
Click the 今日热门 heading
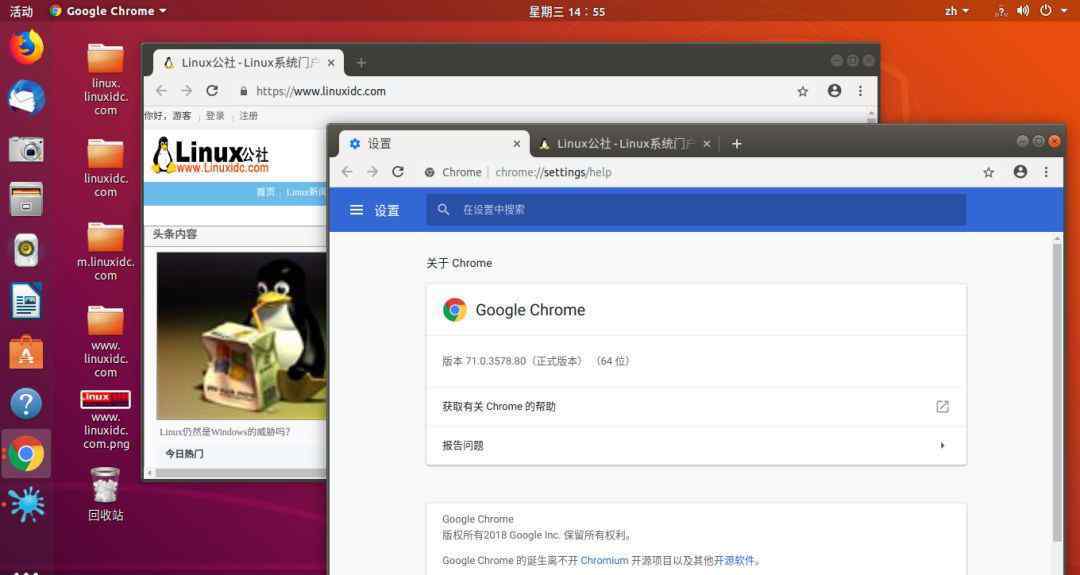click(184, 454)
